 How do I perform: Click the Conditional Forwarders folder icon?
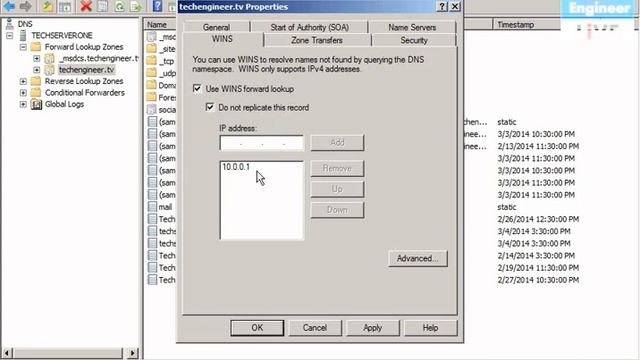[x=36, y=92]
